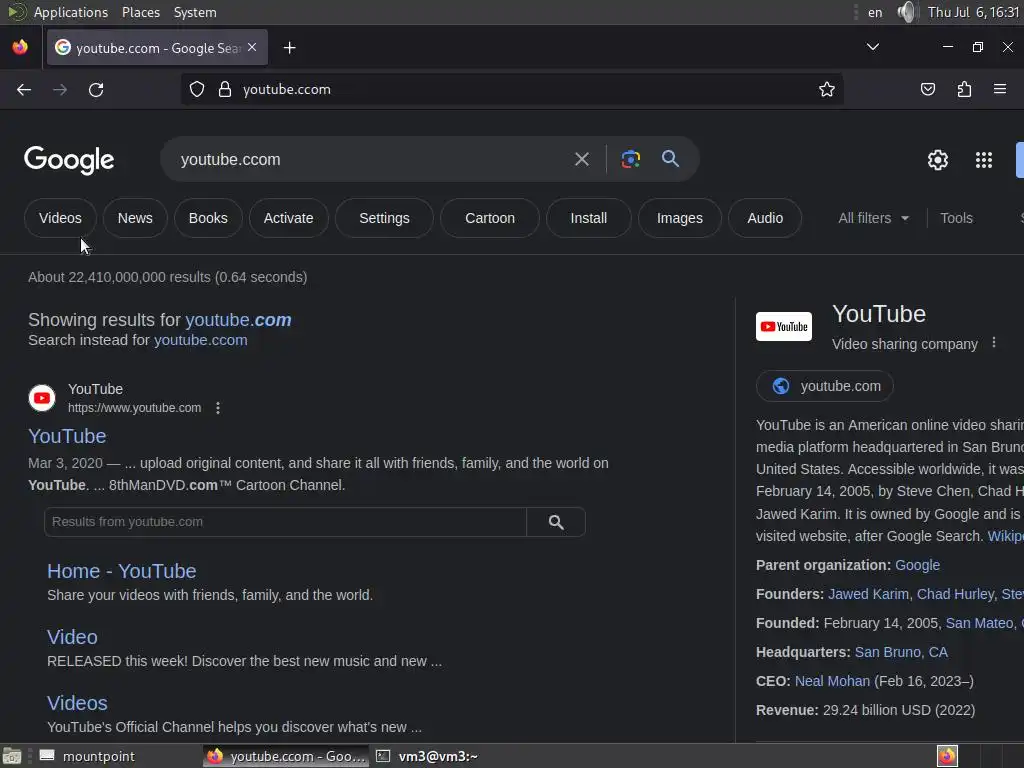Expand the All filters dropdown

point(873,218)
